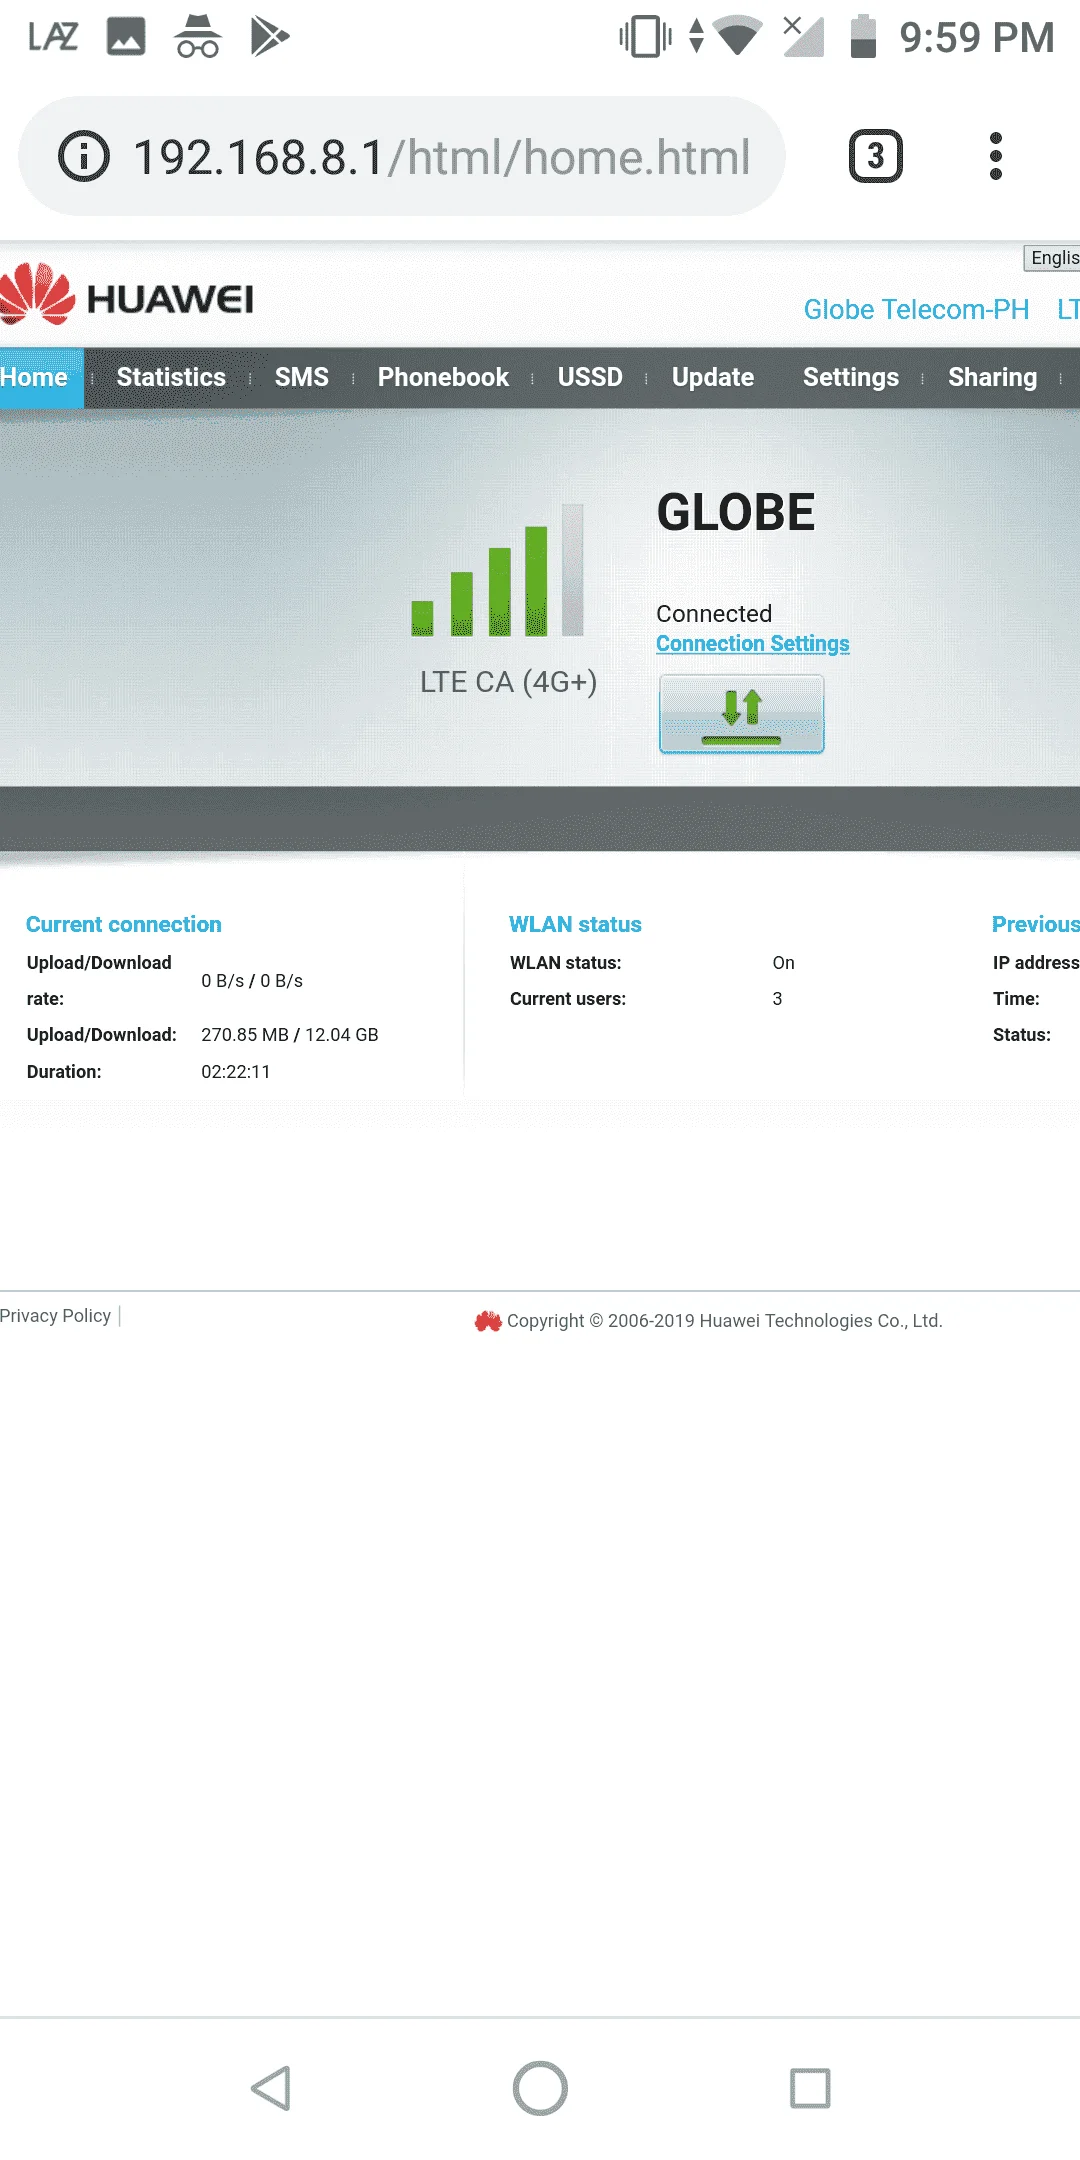
Task: Go to the SMS tab
Action: coord(301,378)
